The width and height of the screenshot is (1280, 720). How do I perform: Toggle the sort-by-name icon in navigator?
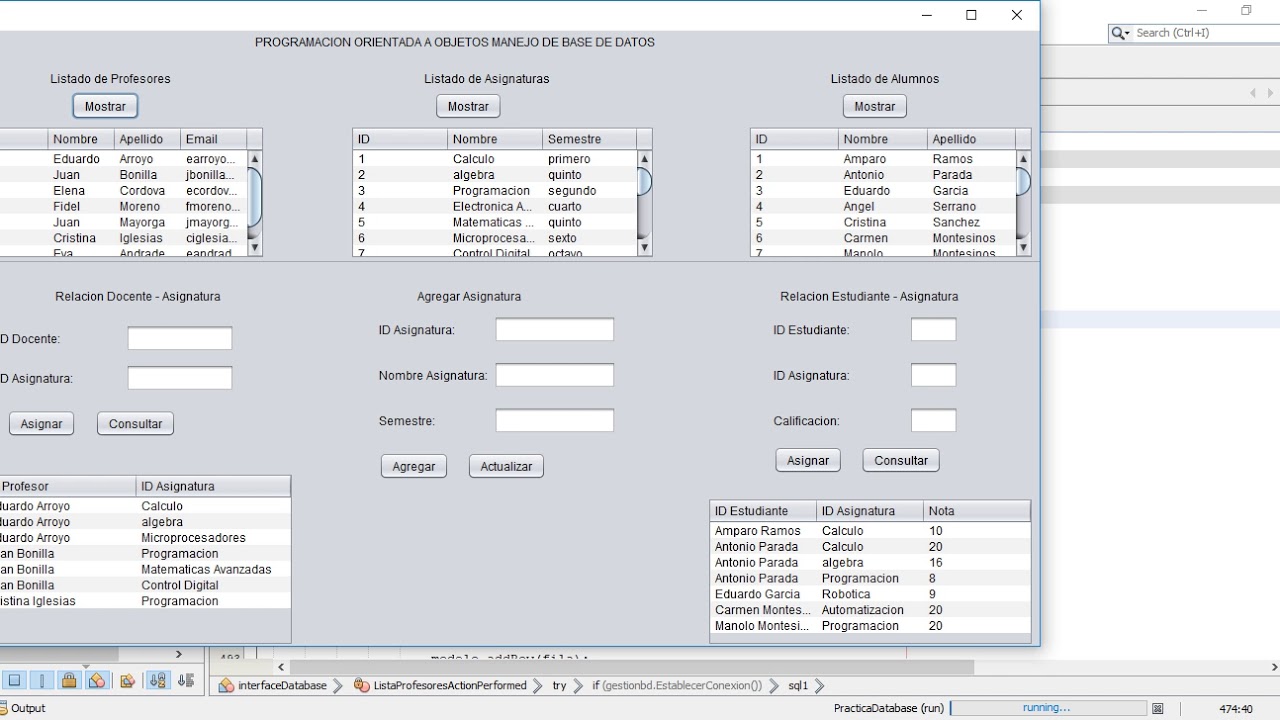158,681
